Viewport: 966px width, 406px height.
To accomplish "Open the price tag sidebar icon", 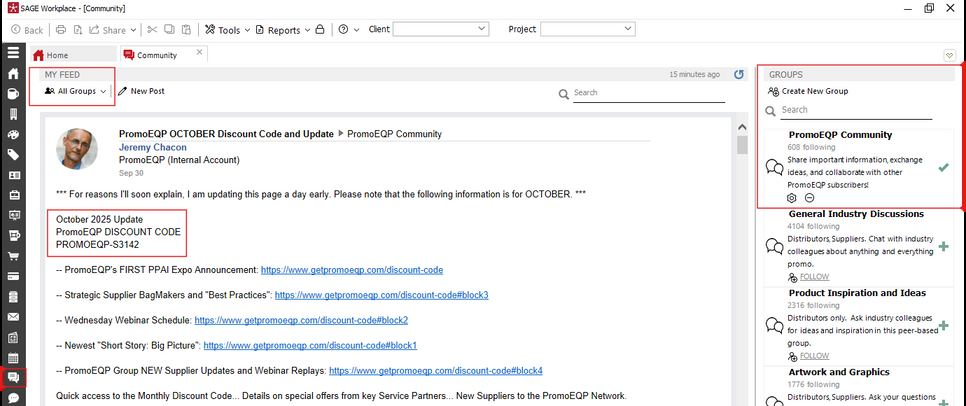I will [x=13, y=155].
